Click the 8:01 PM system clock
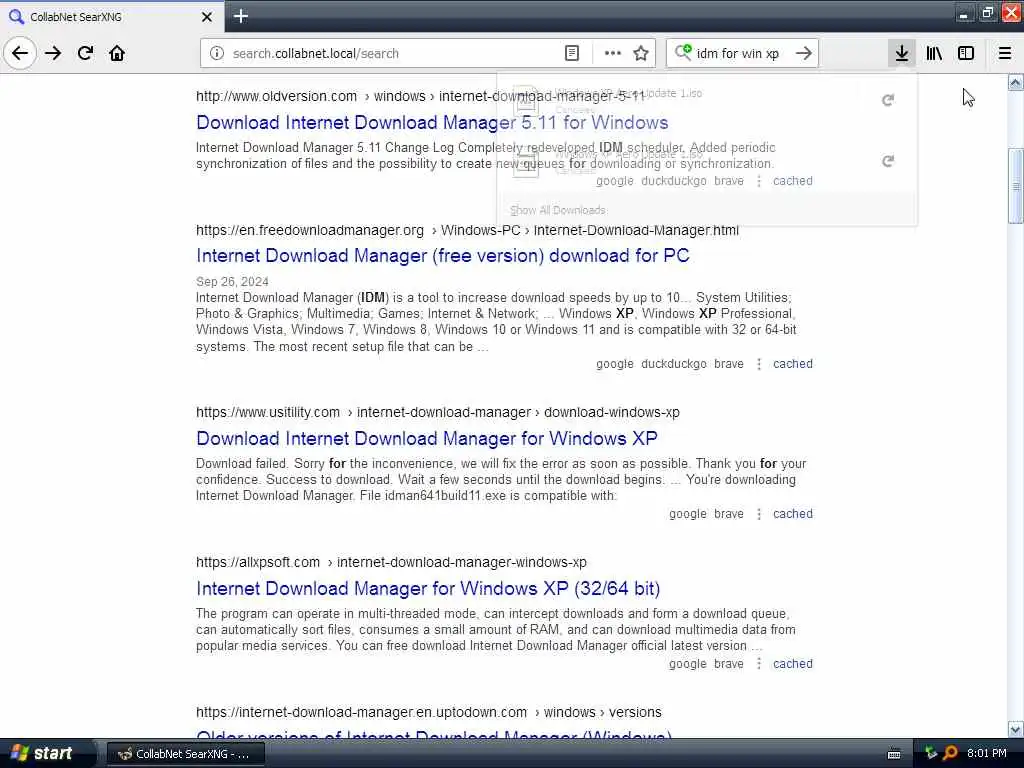The image size is (1024, 768). point(987,754)
